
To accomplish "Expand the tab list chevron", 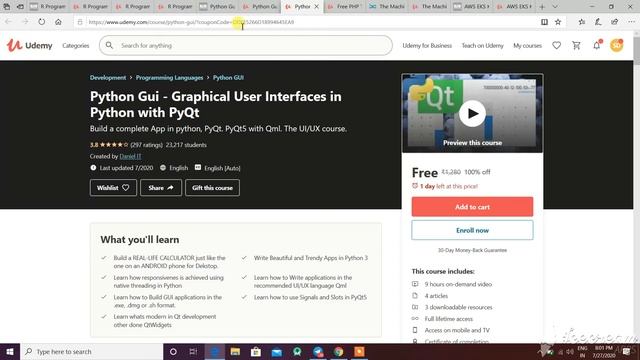I will pyautogui.click(x=555, y=7).
